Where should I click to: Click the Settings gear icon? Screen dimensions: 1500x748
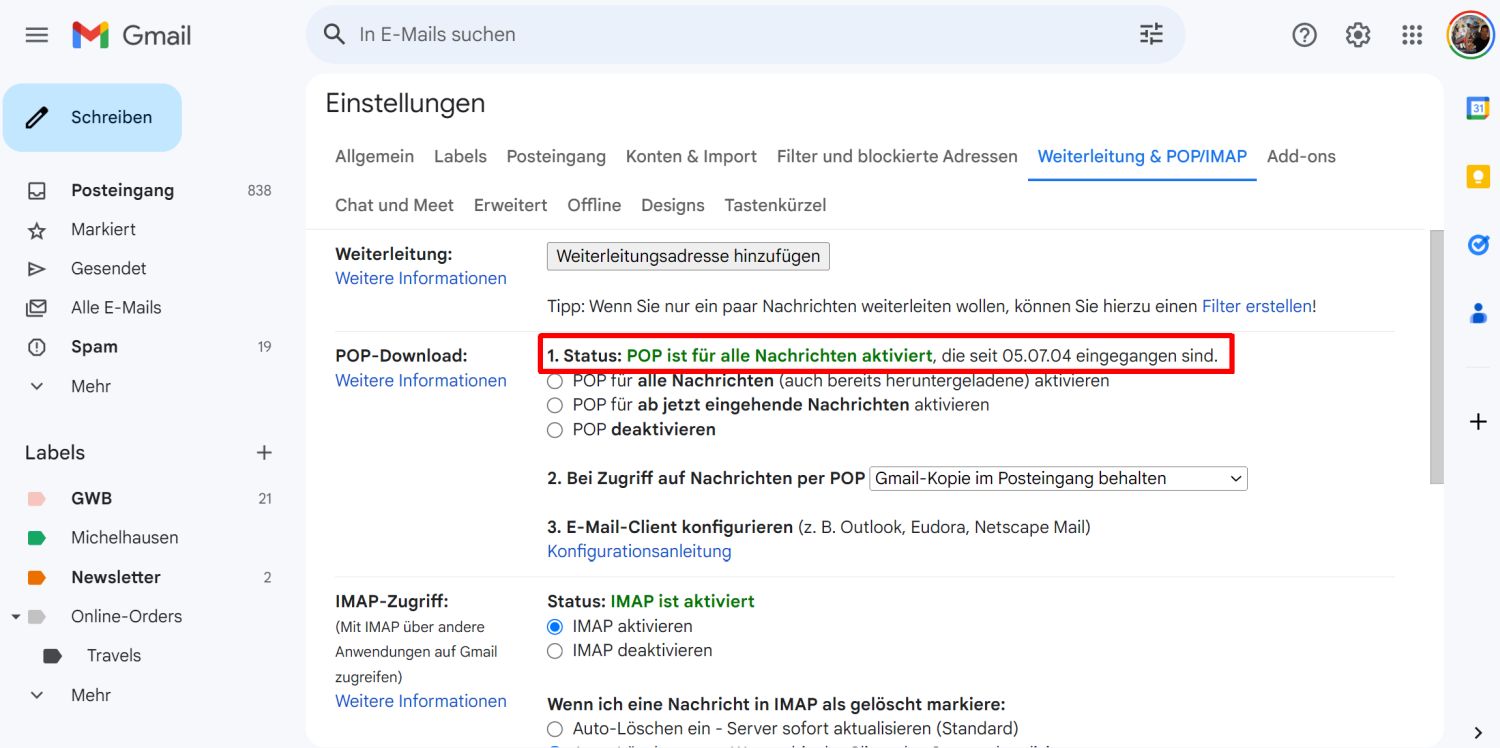tap(1358, 35)
